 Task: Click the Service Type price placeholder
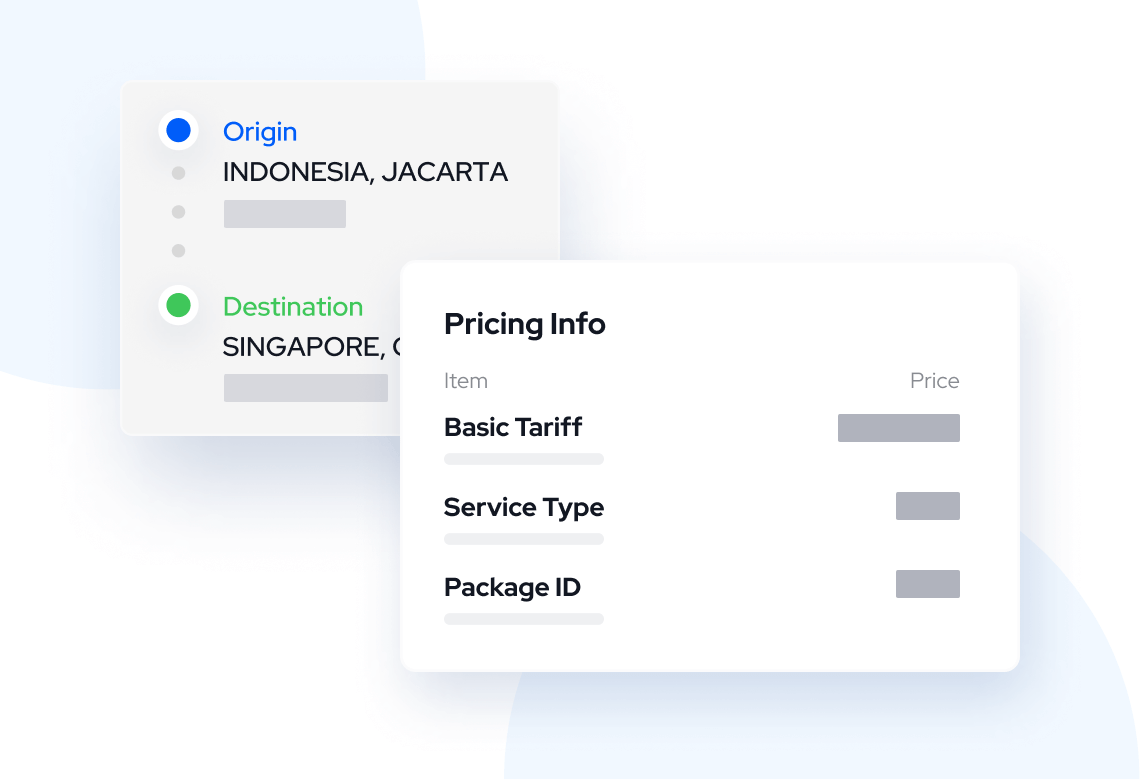(927, 506)
